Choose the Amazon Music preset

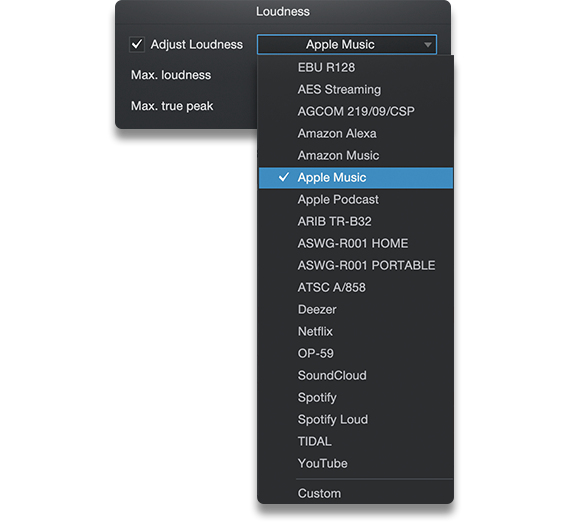point(356,156)
